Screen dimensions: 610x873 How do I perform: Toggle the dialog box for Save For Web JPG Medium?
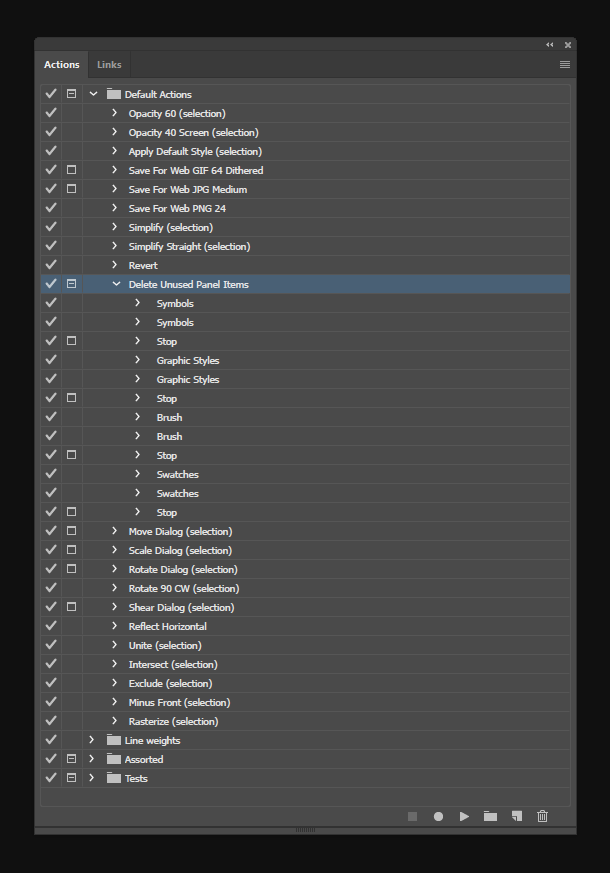point(72,189)
